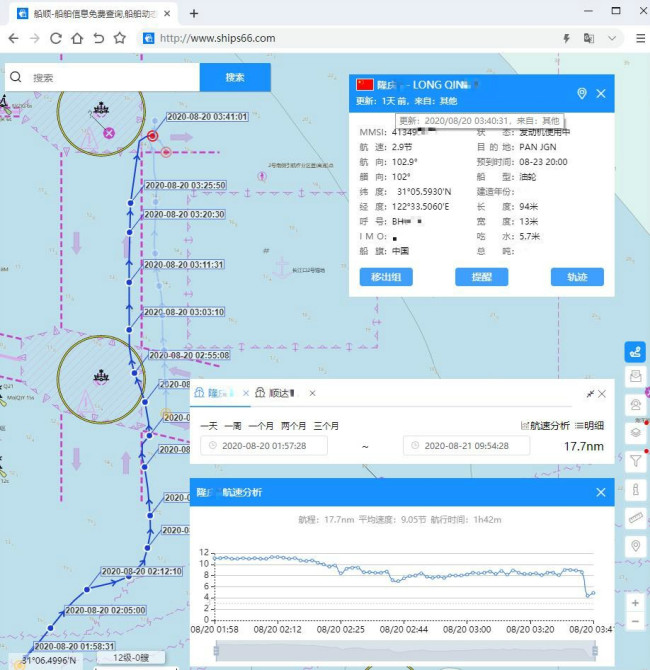Zoom out map with minus button
Viewport: 650px width, 670px height.
click(635, 621)
